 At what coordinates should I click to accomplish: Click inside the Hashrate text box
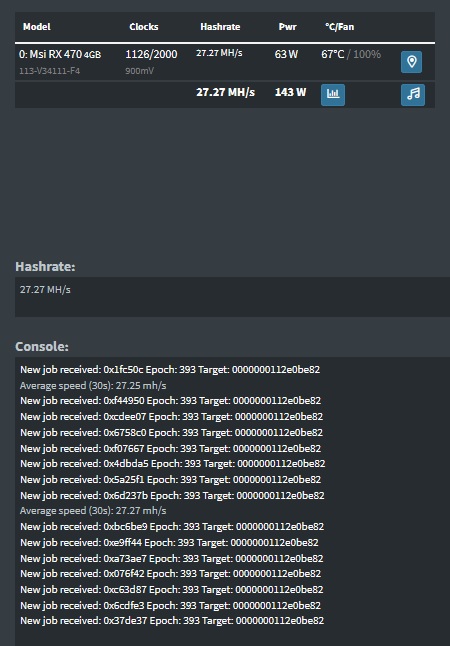232,297
